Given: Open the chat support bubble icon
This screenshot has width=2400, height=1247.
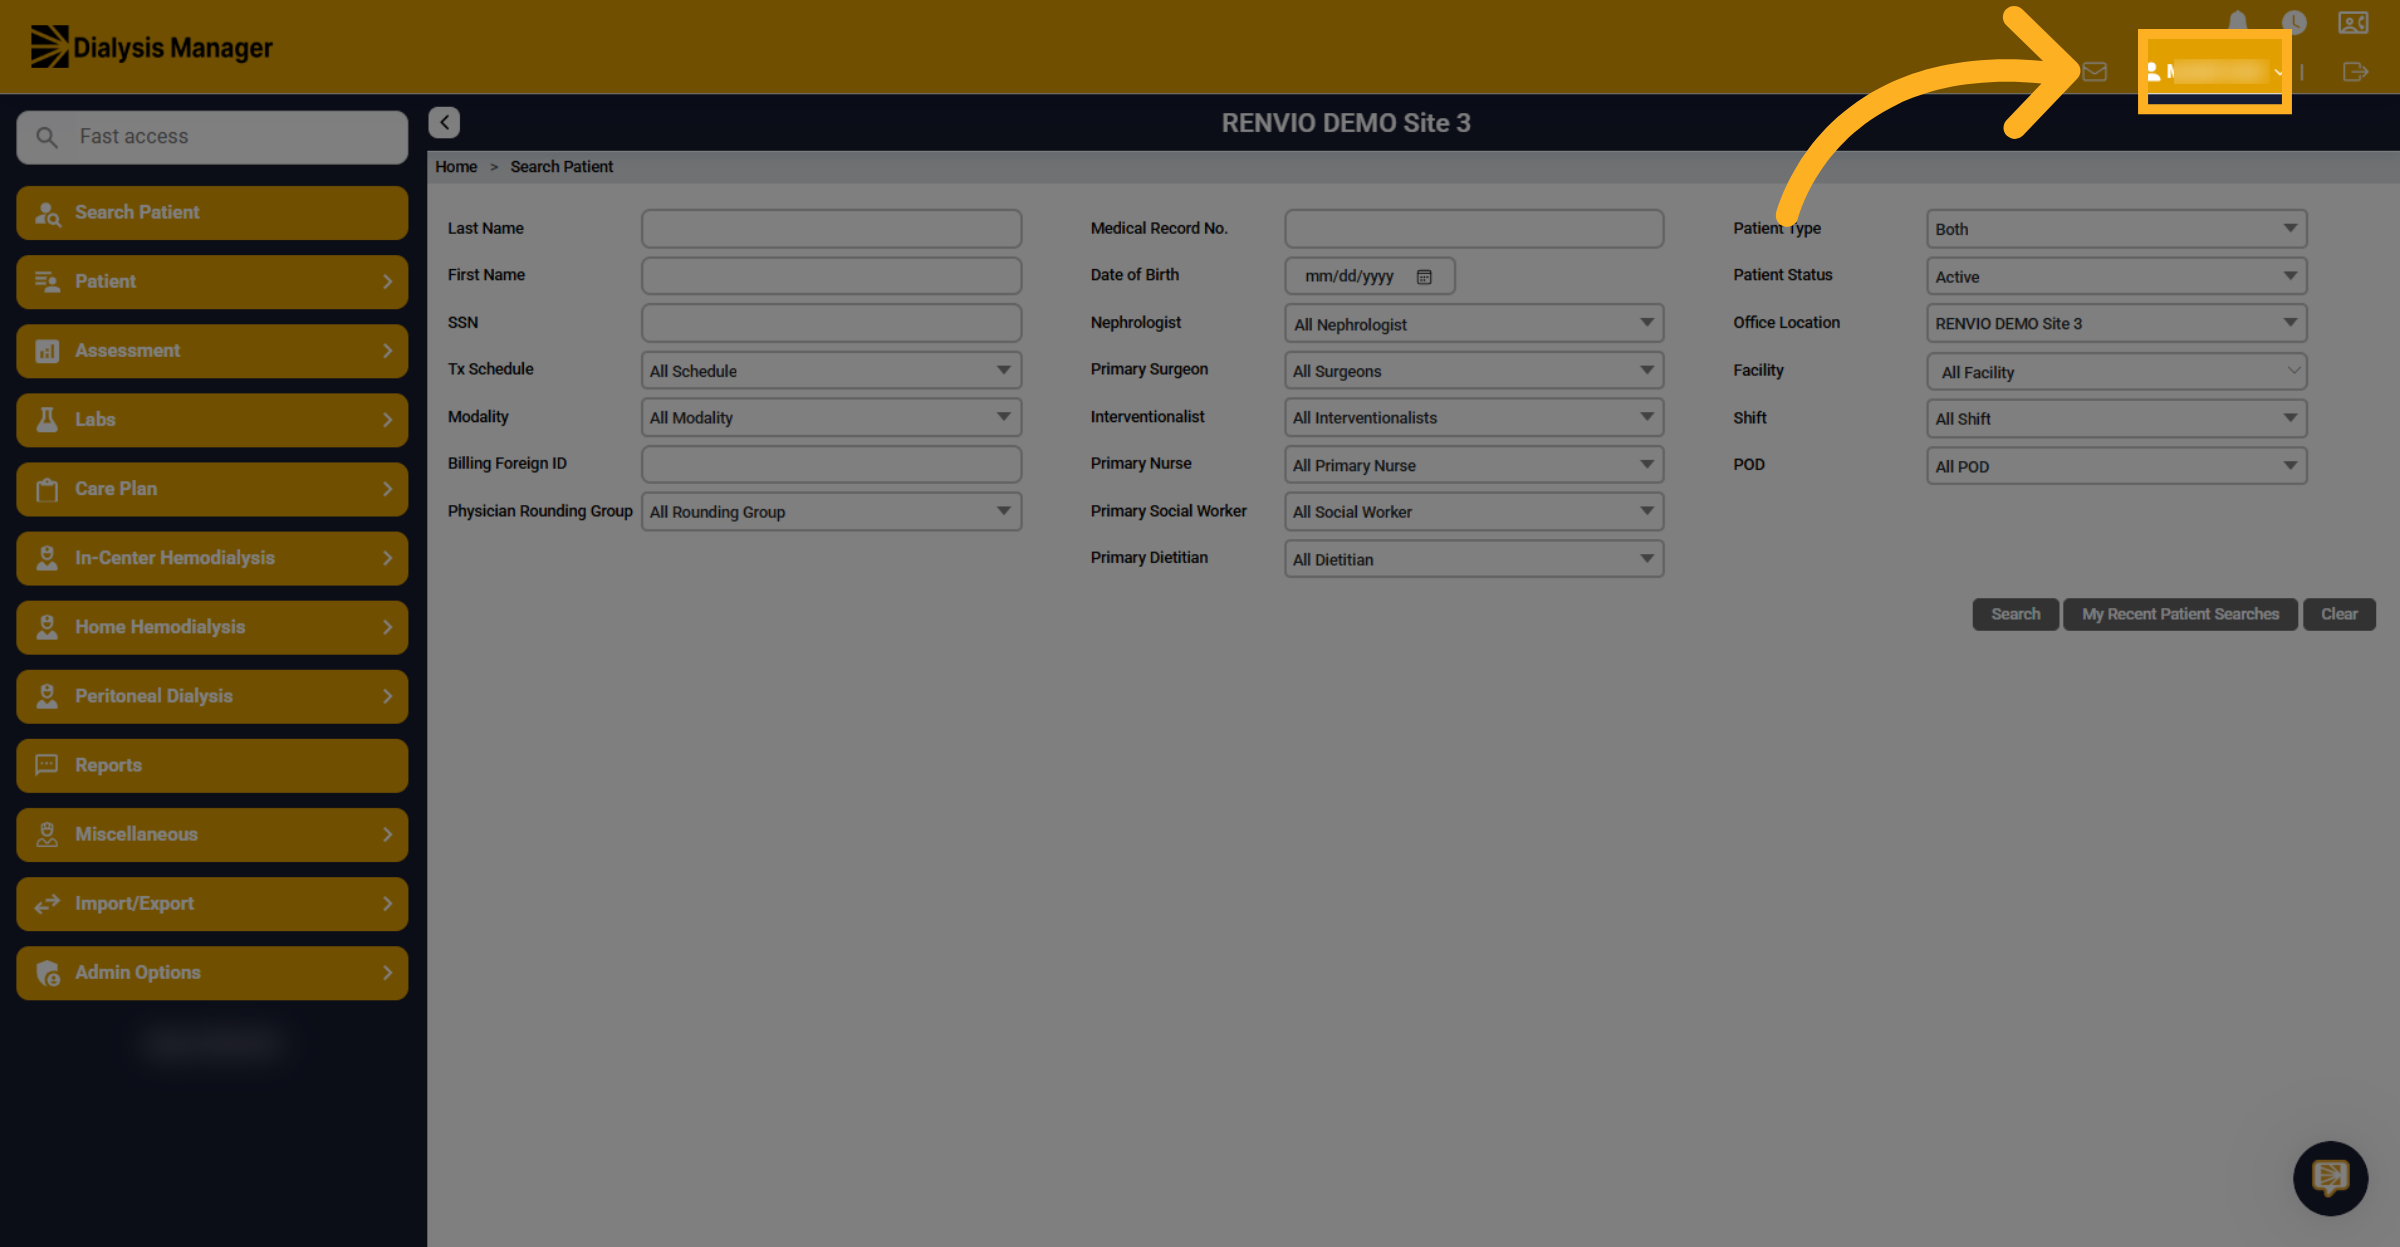Looking at the screenshot, I should pos(2330,1178).
